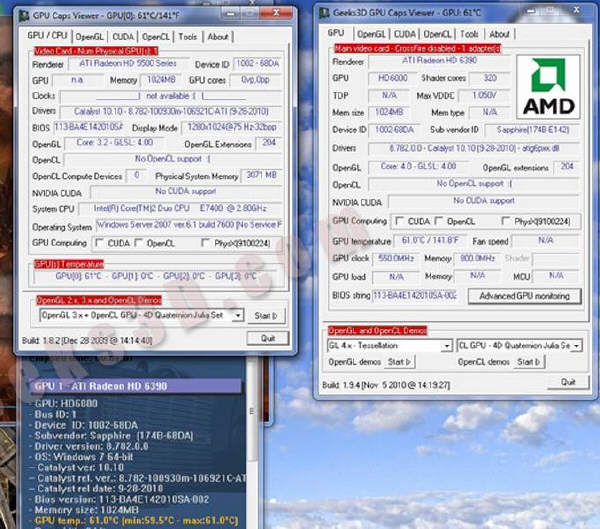
Task: Click the Device ID field 1002 - 68DA in left window
Action: 258,64
